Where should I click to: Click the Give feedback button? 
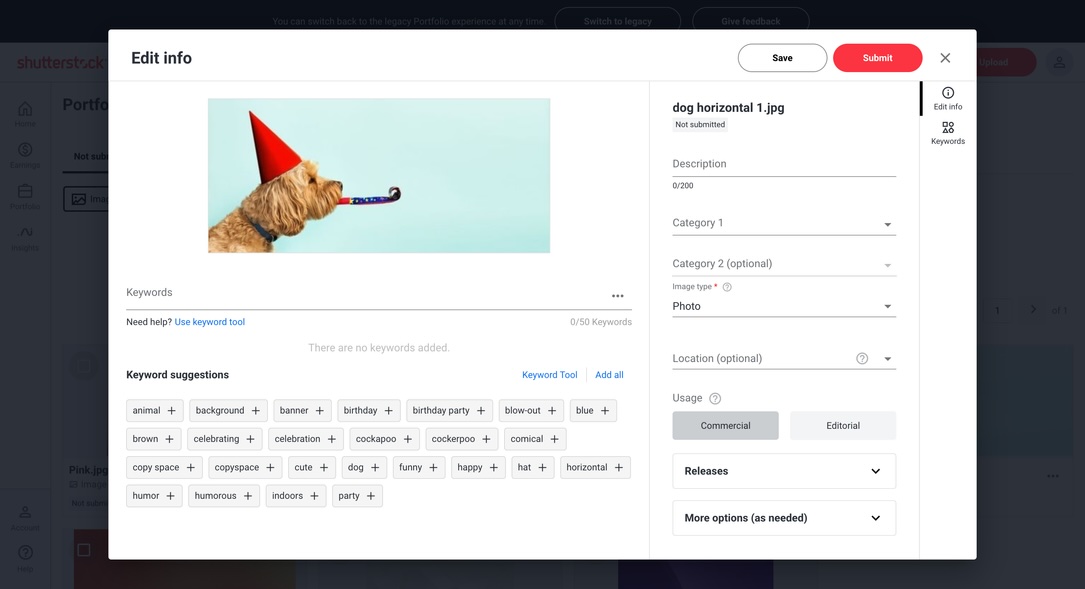tap(751, 21)
